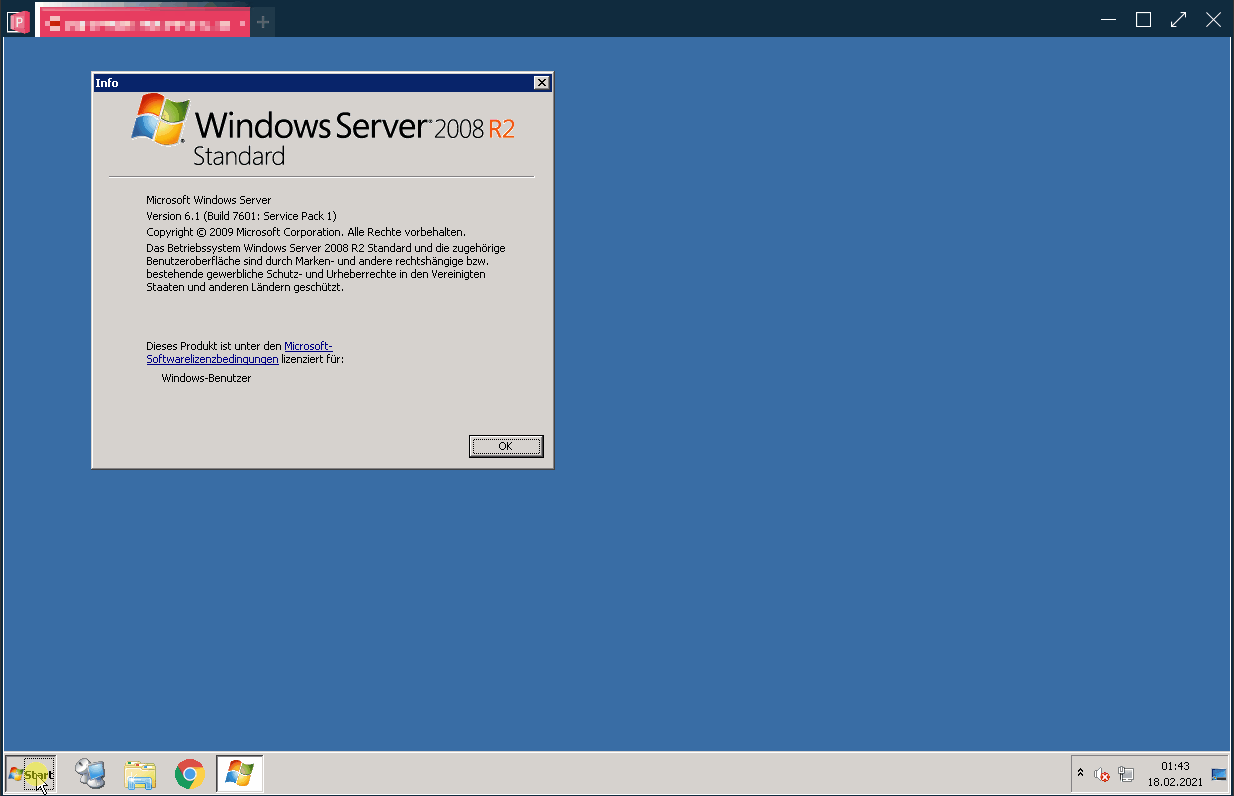Open the Microsoft-Softwarelizenzbedingungen link

[x=240, y=352]
